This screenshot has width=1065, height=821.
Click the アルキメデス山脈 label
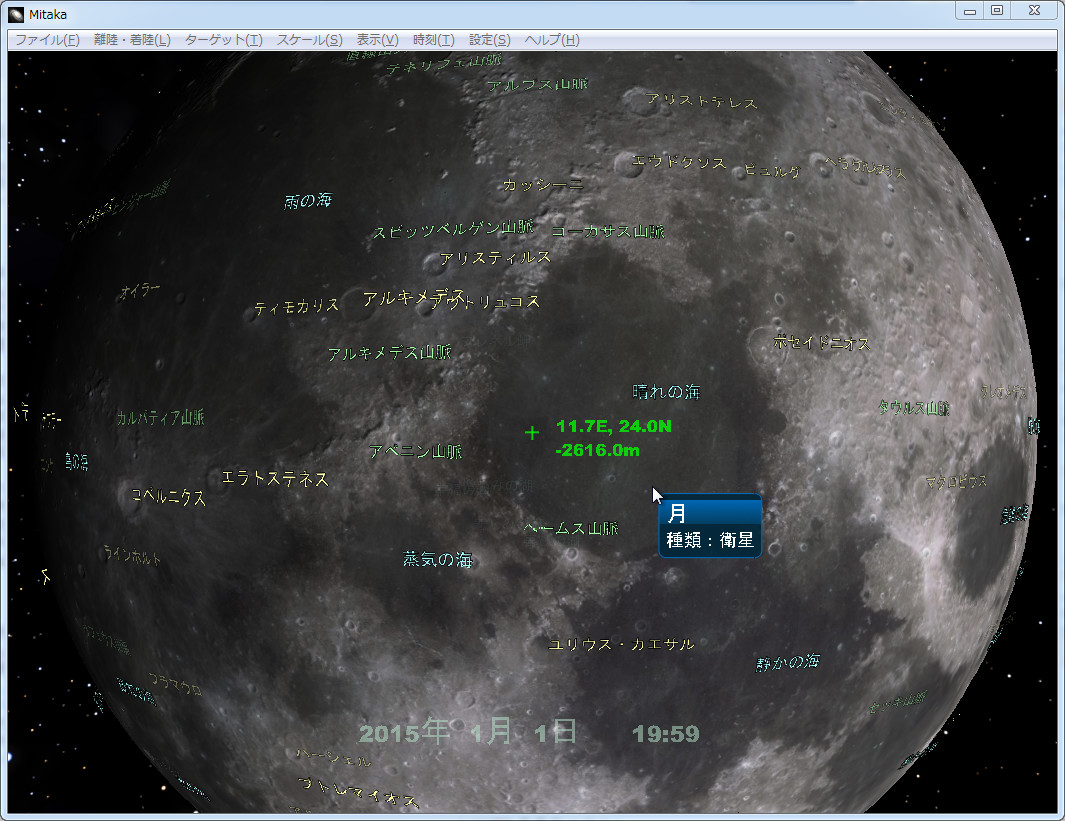pos(389,353)
